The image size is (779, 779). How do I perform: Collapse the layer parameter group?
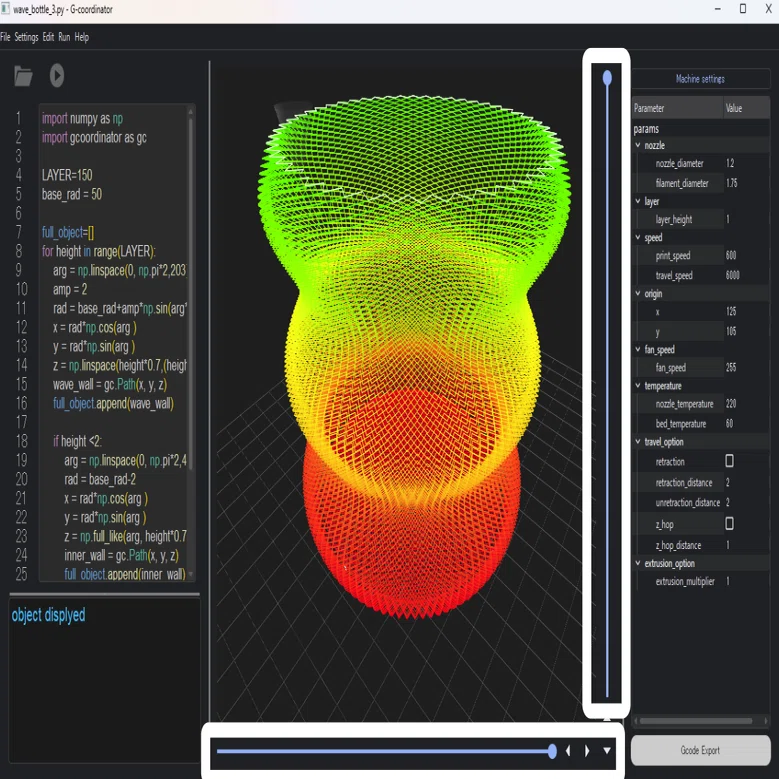pyautogui.click(x=638, y=201)
